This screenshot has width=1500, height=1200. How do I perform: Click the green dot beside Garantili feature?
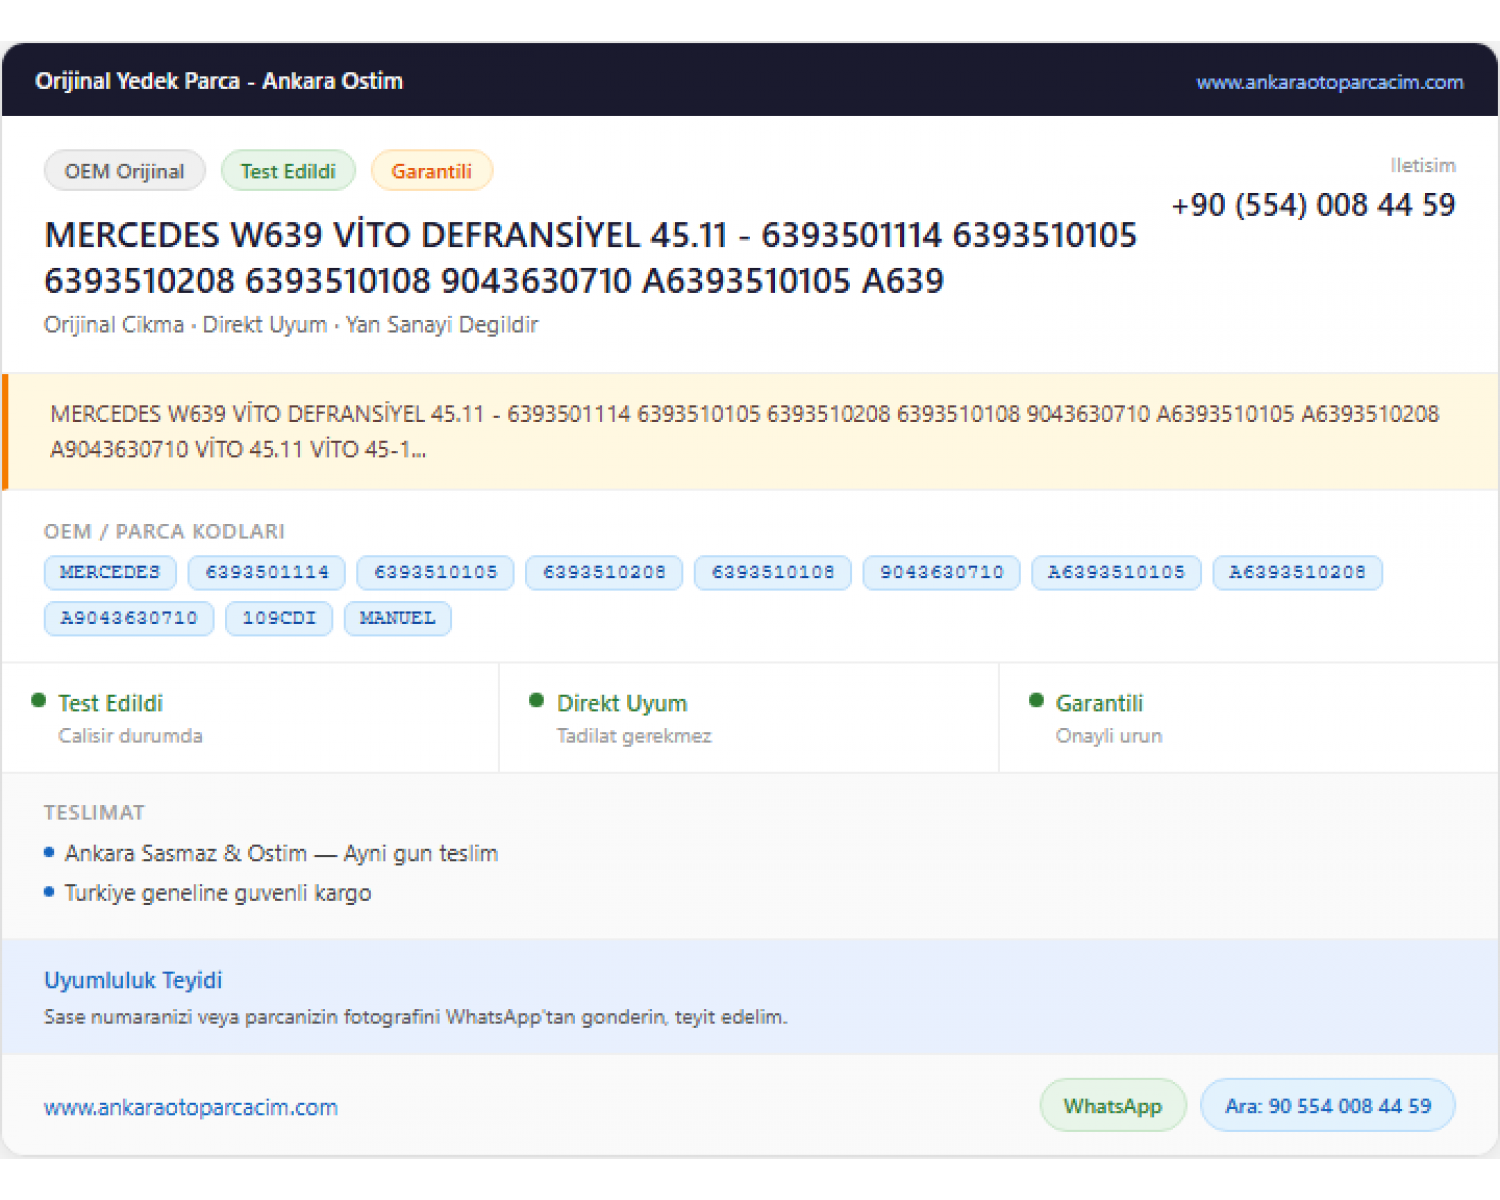pos(1036,701)
